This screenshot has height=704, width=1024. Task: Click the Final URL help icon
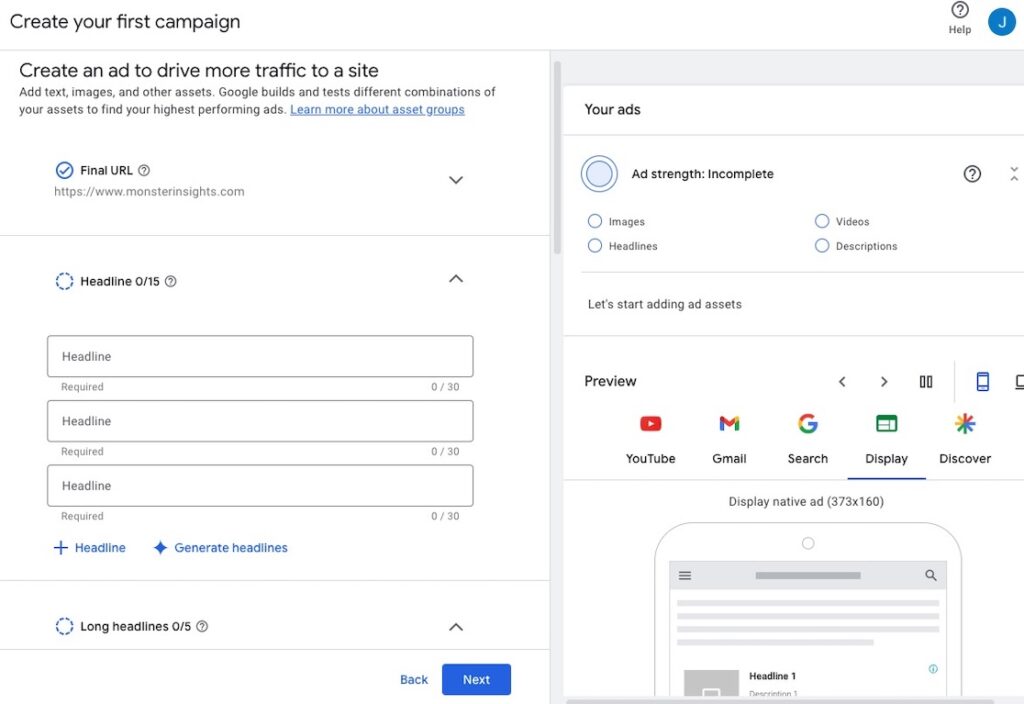pos(144,171)
